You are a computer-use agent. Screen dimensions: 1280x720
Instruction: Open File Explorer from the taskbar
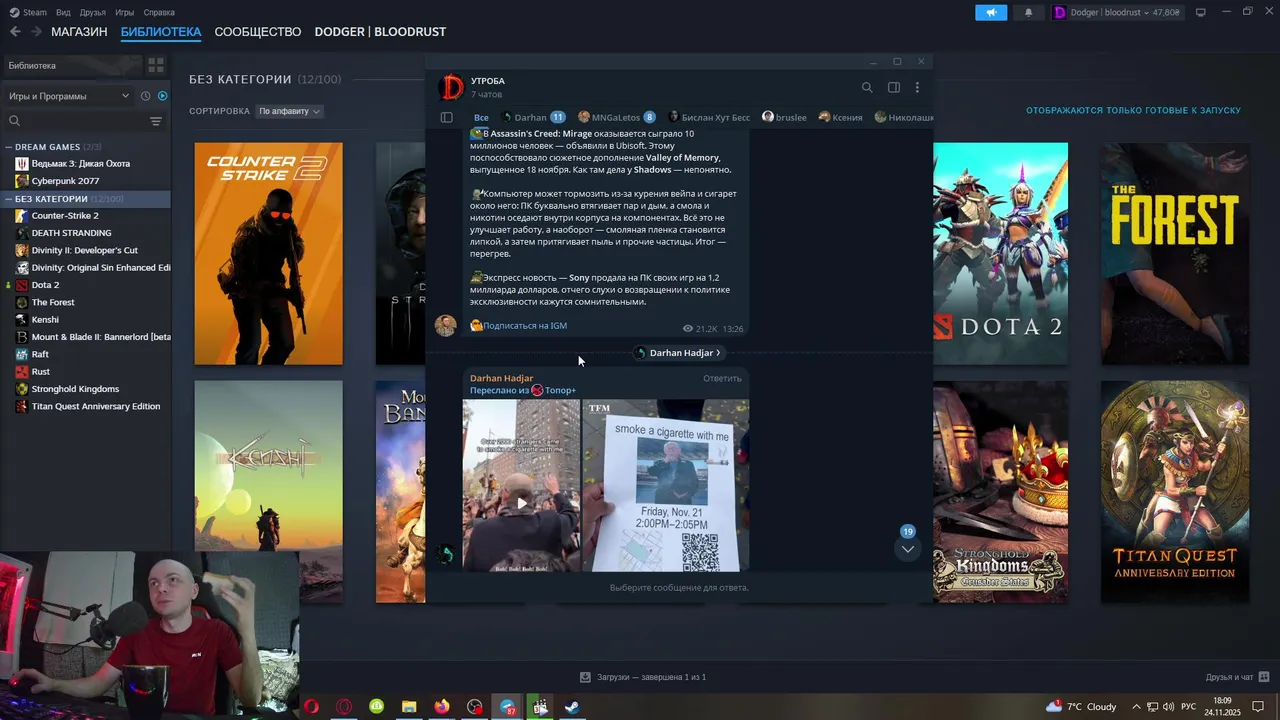coord(409,707)
